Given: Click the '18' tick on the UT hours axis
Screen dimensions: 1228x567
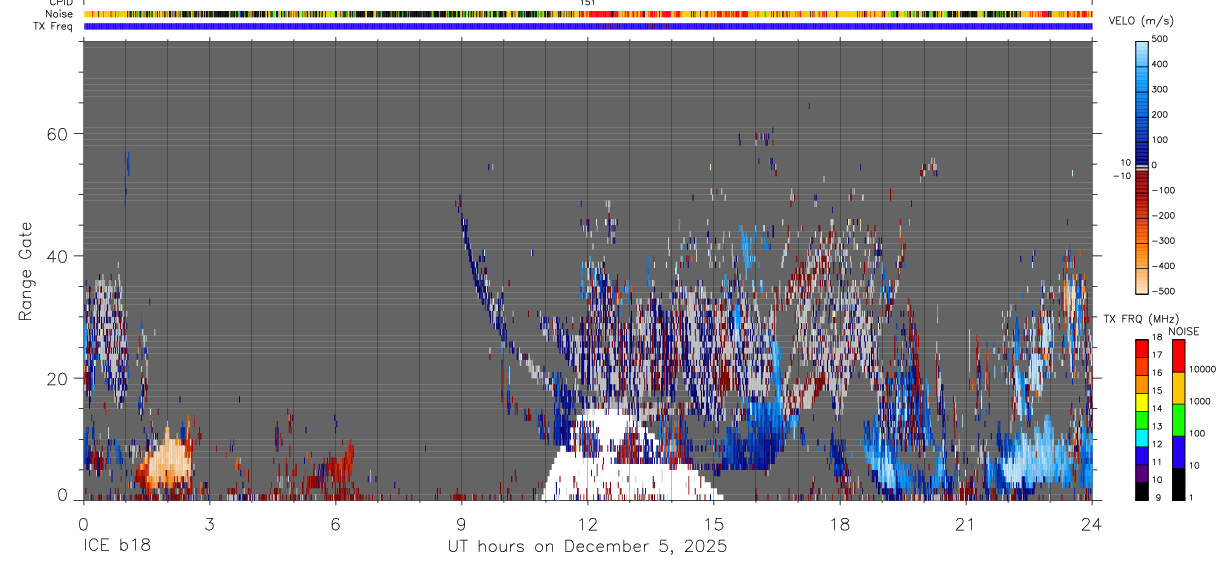Looking at the screenshot, I should click(x=840, y=523).
